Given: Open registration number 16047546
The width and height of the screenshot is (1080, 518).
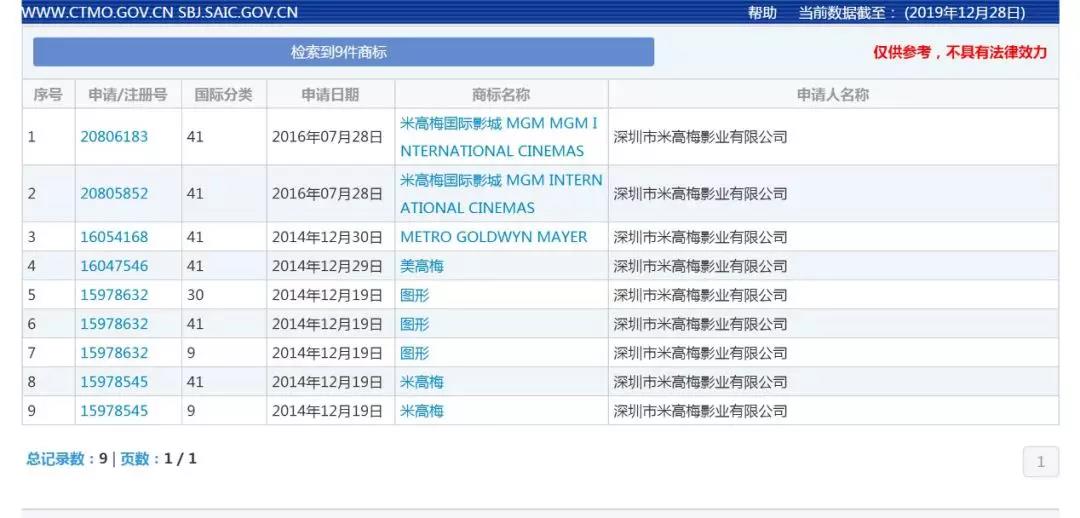Looking at the screenshot, I should (114, 266).
